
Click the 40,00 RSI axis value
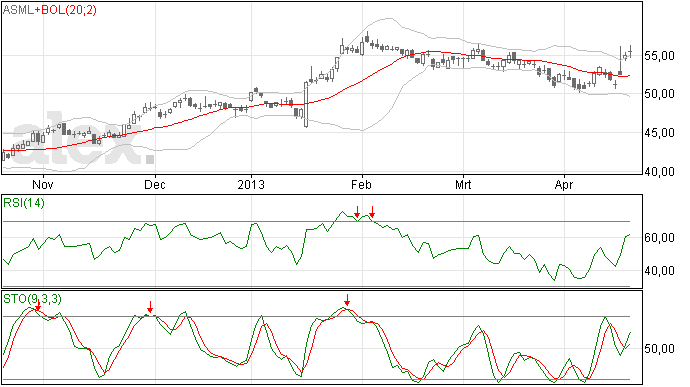tap(659, 271)
